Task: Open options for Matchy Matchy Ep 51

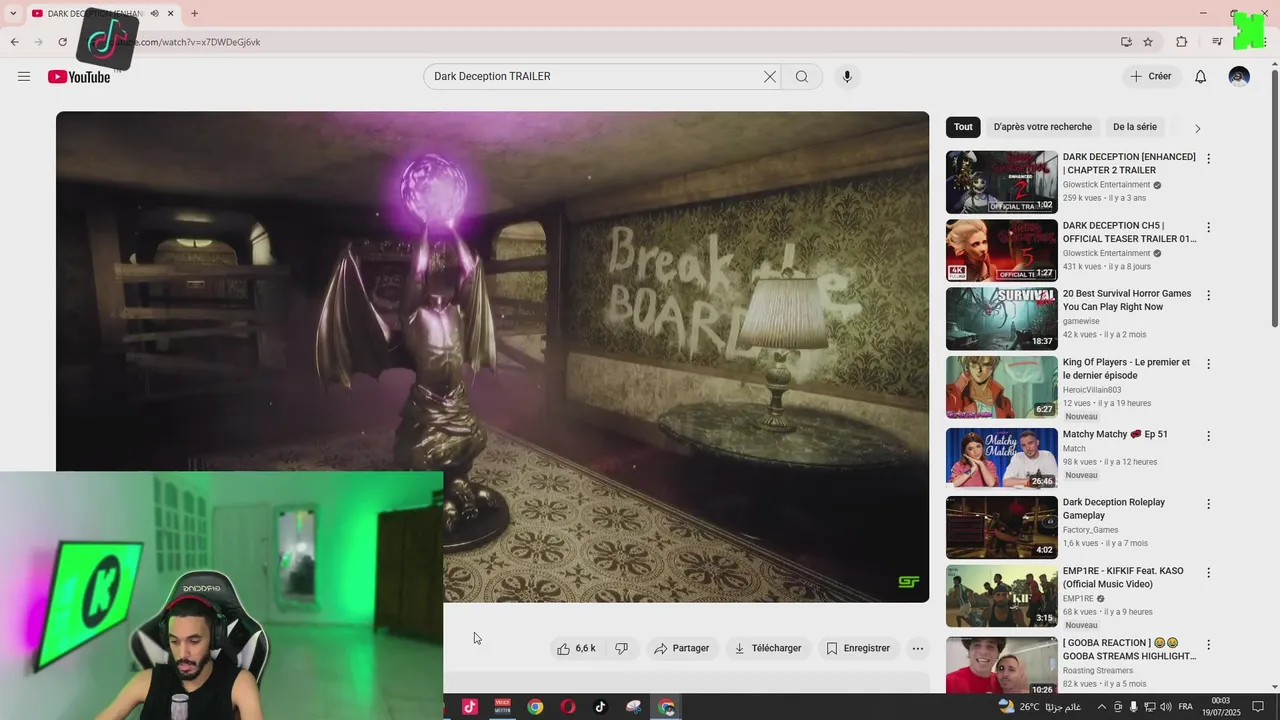Action: coord(1208,436)
